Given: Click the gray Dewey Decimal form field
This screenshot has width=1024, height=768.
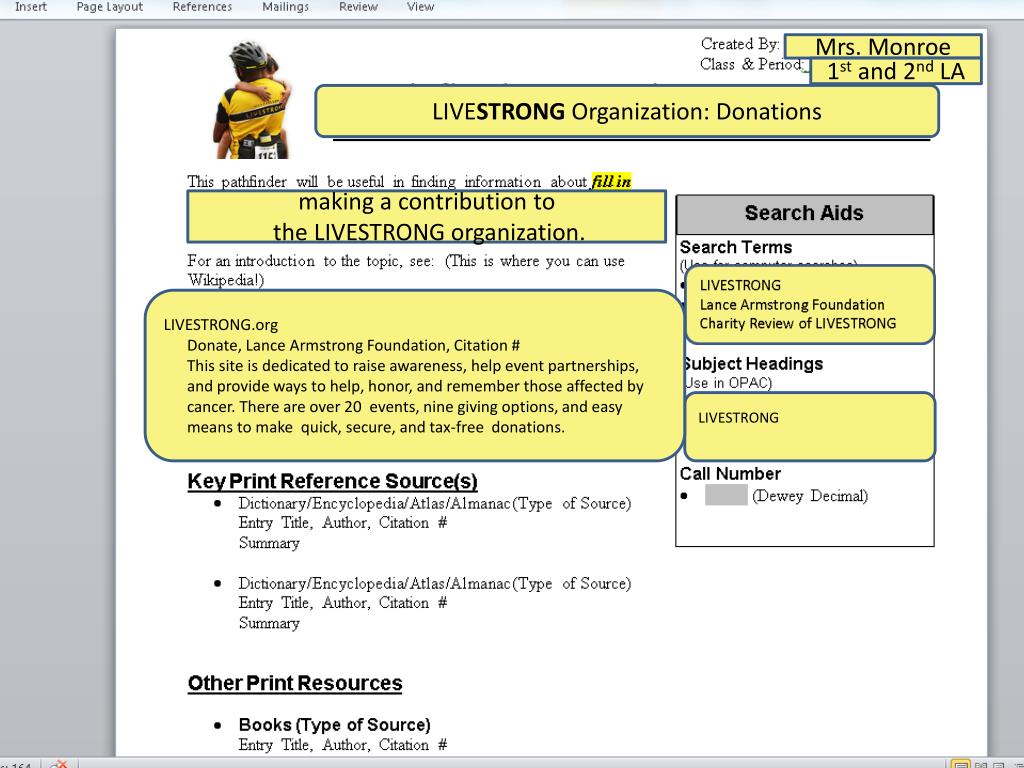Looking at the screenshot, I should click(726, 496).
